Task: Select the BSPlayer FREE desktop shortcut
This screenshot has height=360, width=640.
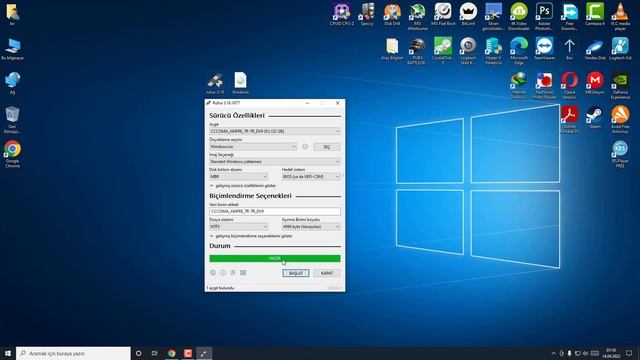Action: (620, 154)
